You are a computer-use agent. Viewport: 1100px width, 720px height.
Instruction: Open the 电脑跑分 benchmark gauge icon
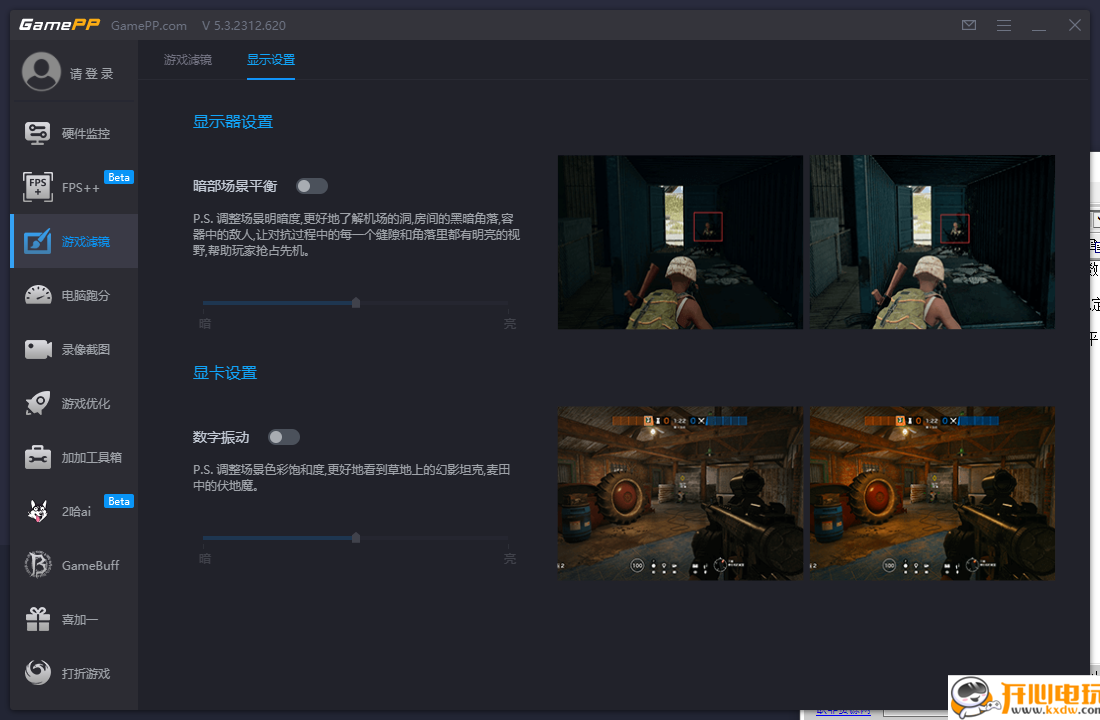point(38,295)
